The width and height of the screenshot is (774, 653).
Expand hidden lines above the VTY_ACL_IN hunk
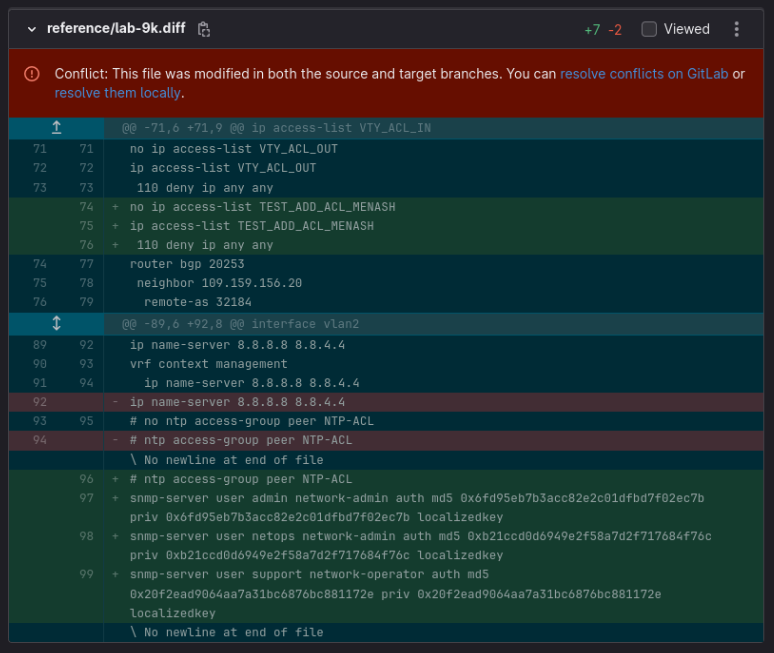[56, 128]
